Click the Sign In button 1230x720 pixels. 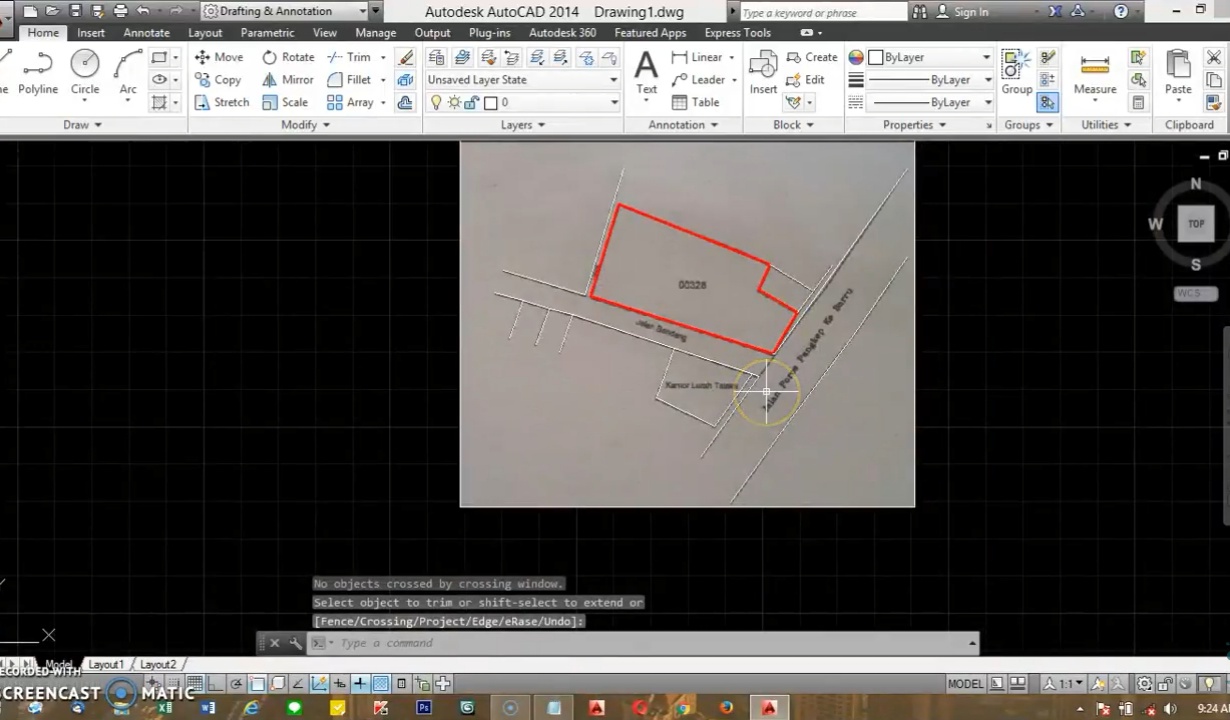[x=970, y=12]
